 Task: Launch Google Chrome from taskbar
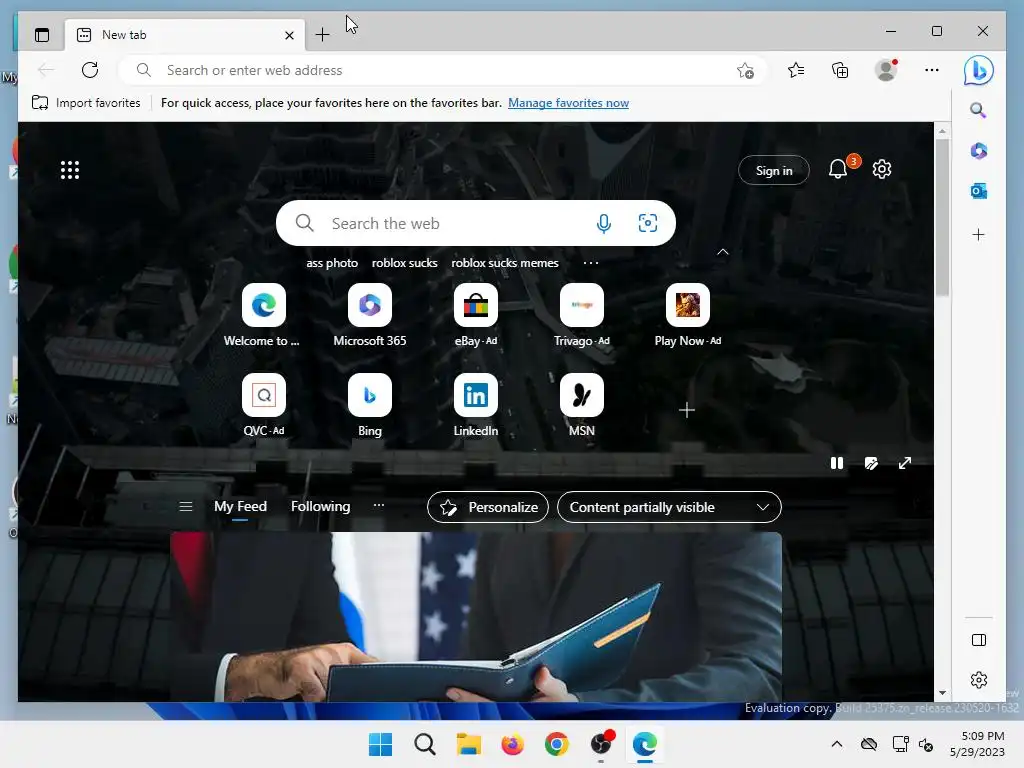point(556,744)
